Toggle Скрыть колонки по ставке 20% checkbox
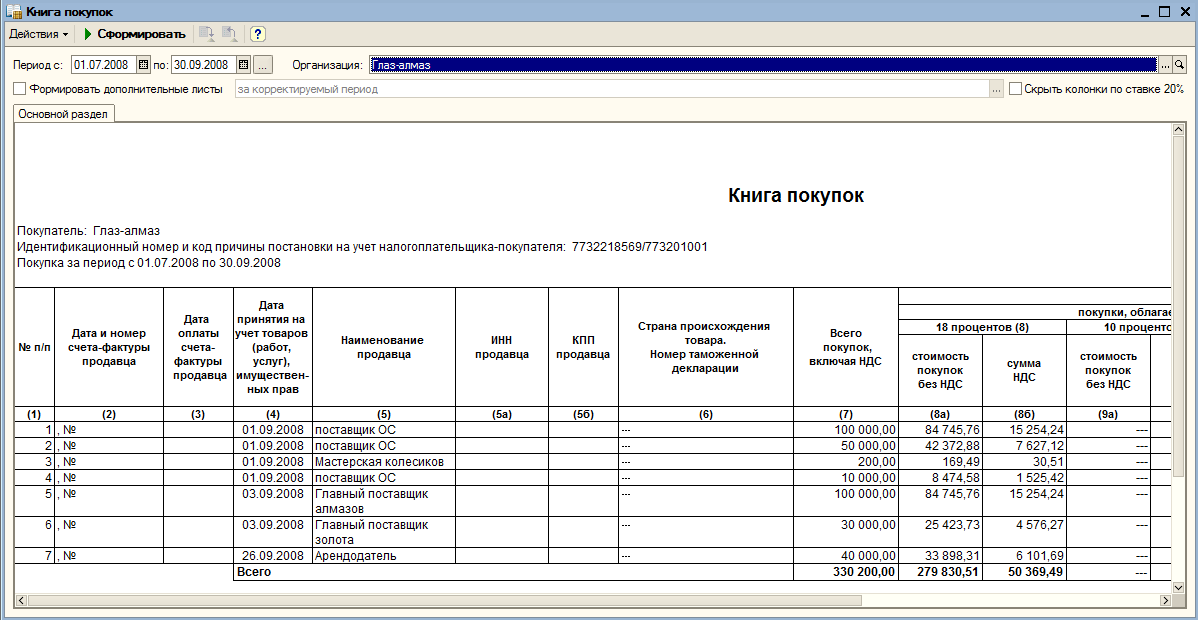 tap(1015, 89)
